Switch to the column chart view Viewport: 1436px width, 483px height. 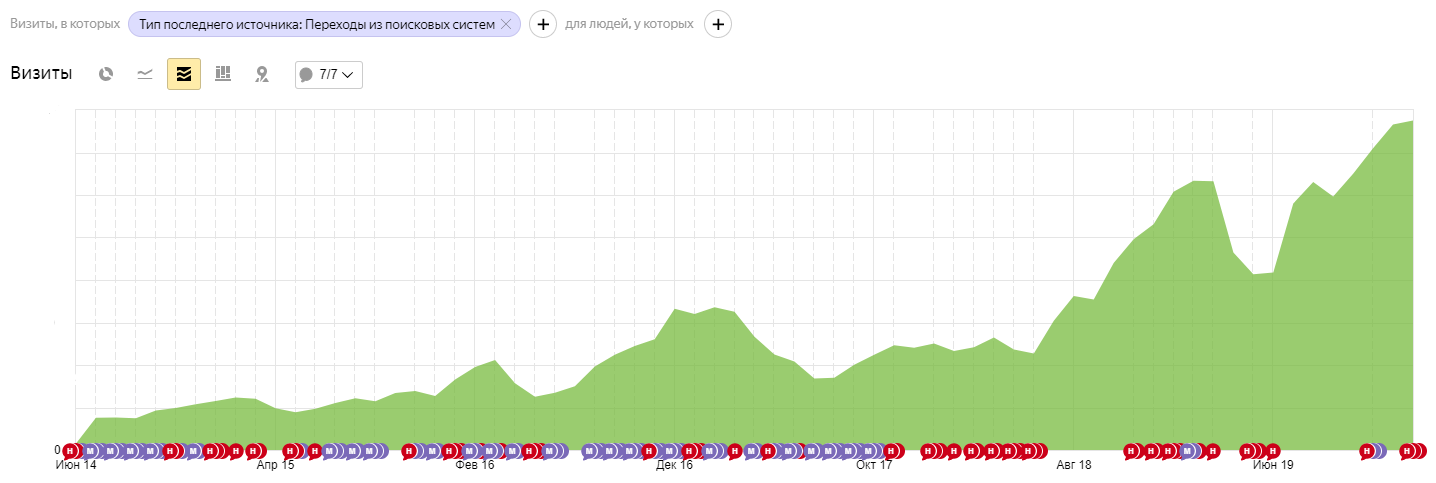coord(223,74)
